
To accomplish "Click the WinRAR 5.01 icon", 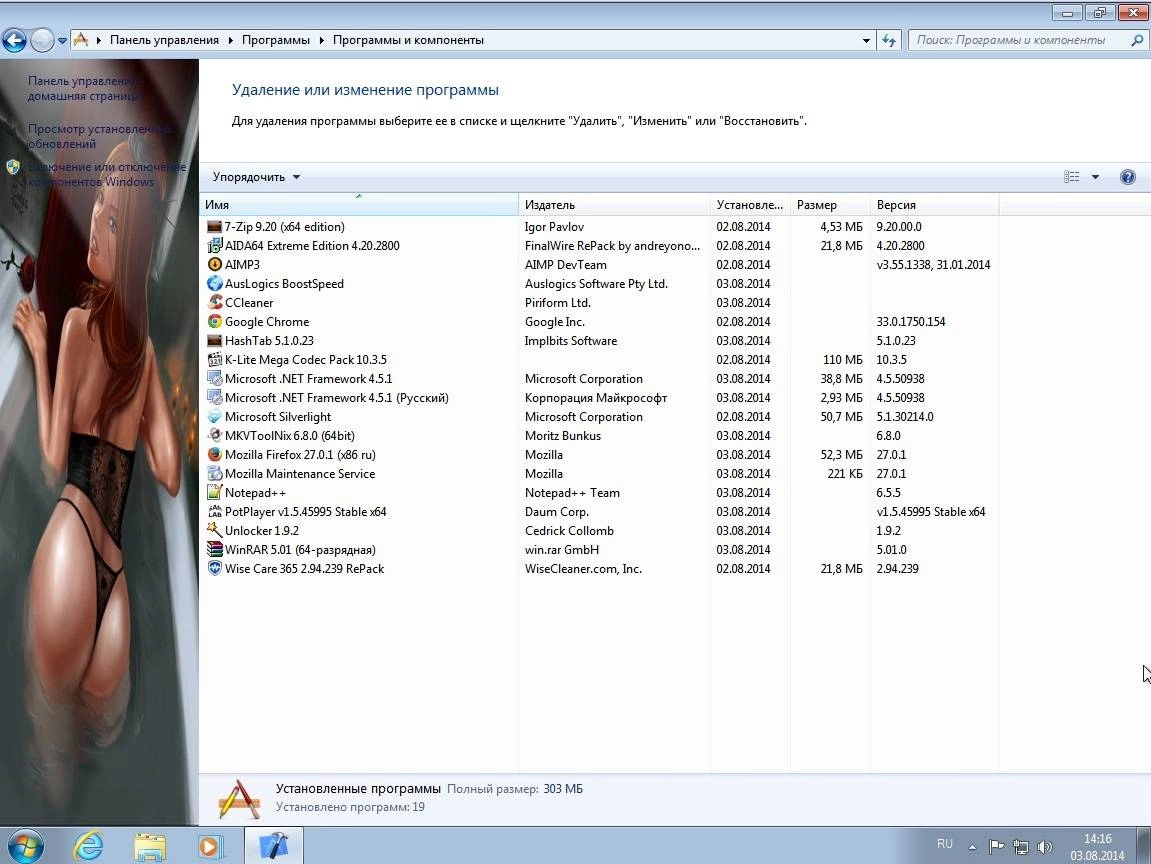I will click(214, 550).
